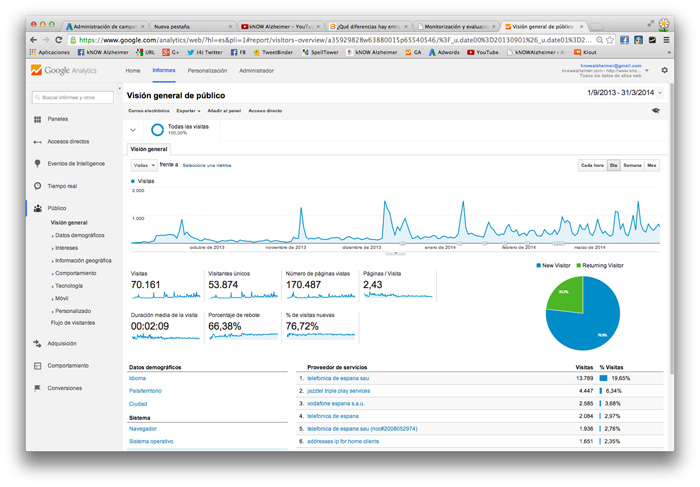
Task: Switch chart granularity to Semana
Action: click(632, 165)
